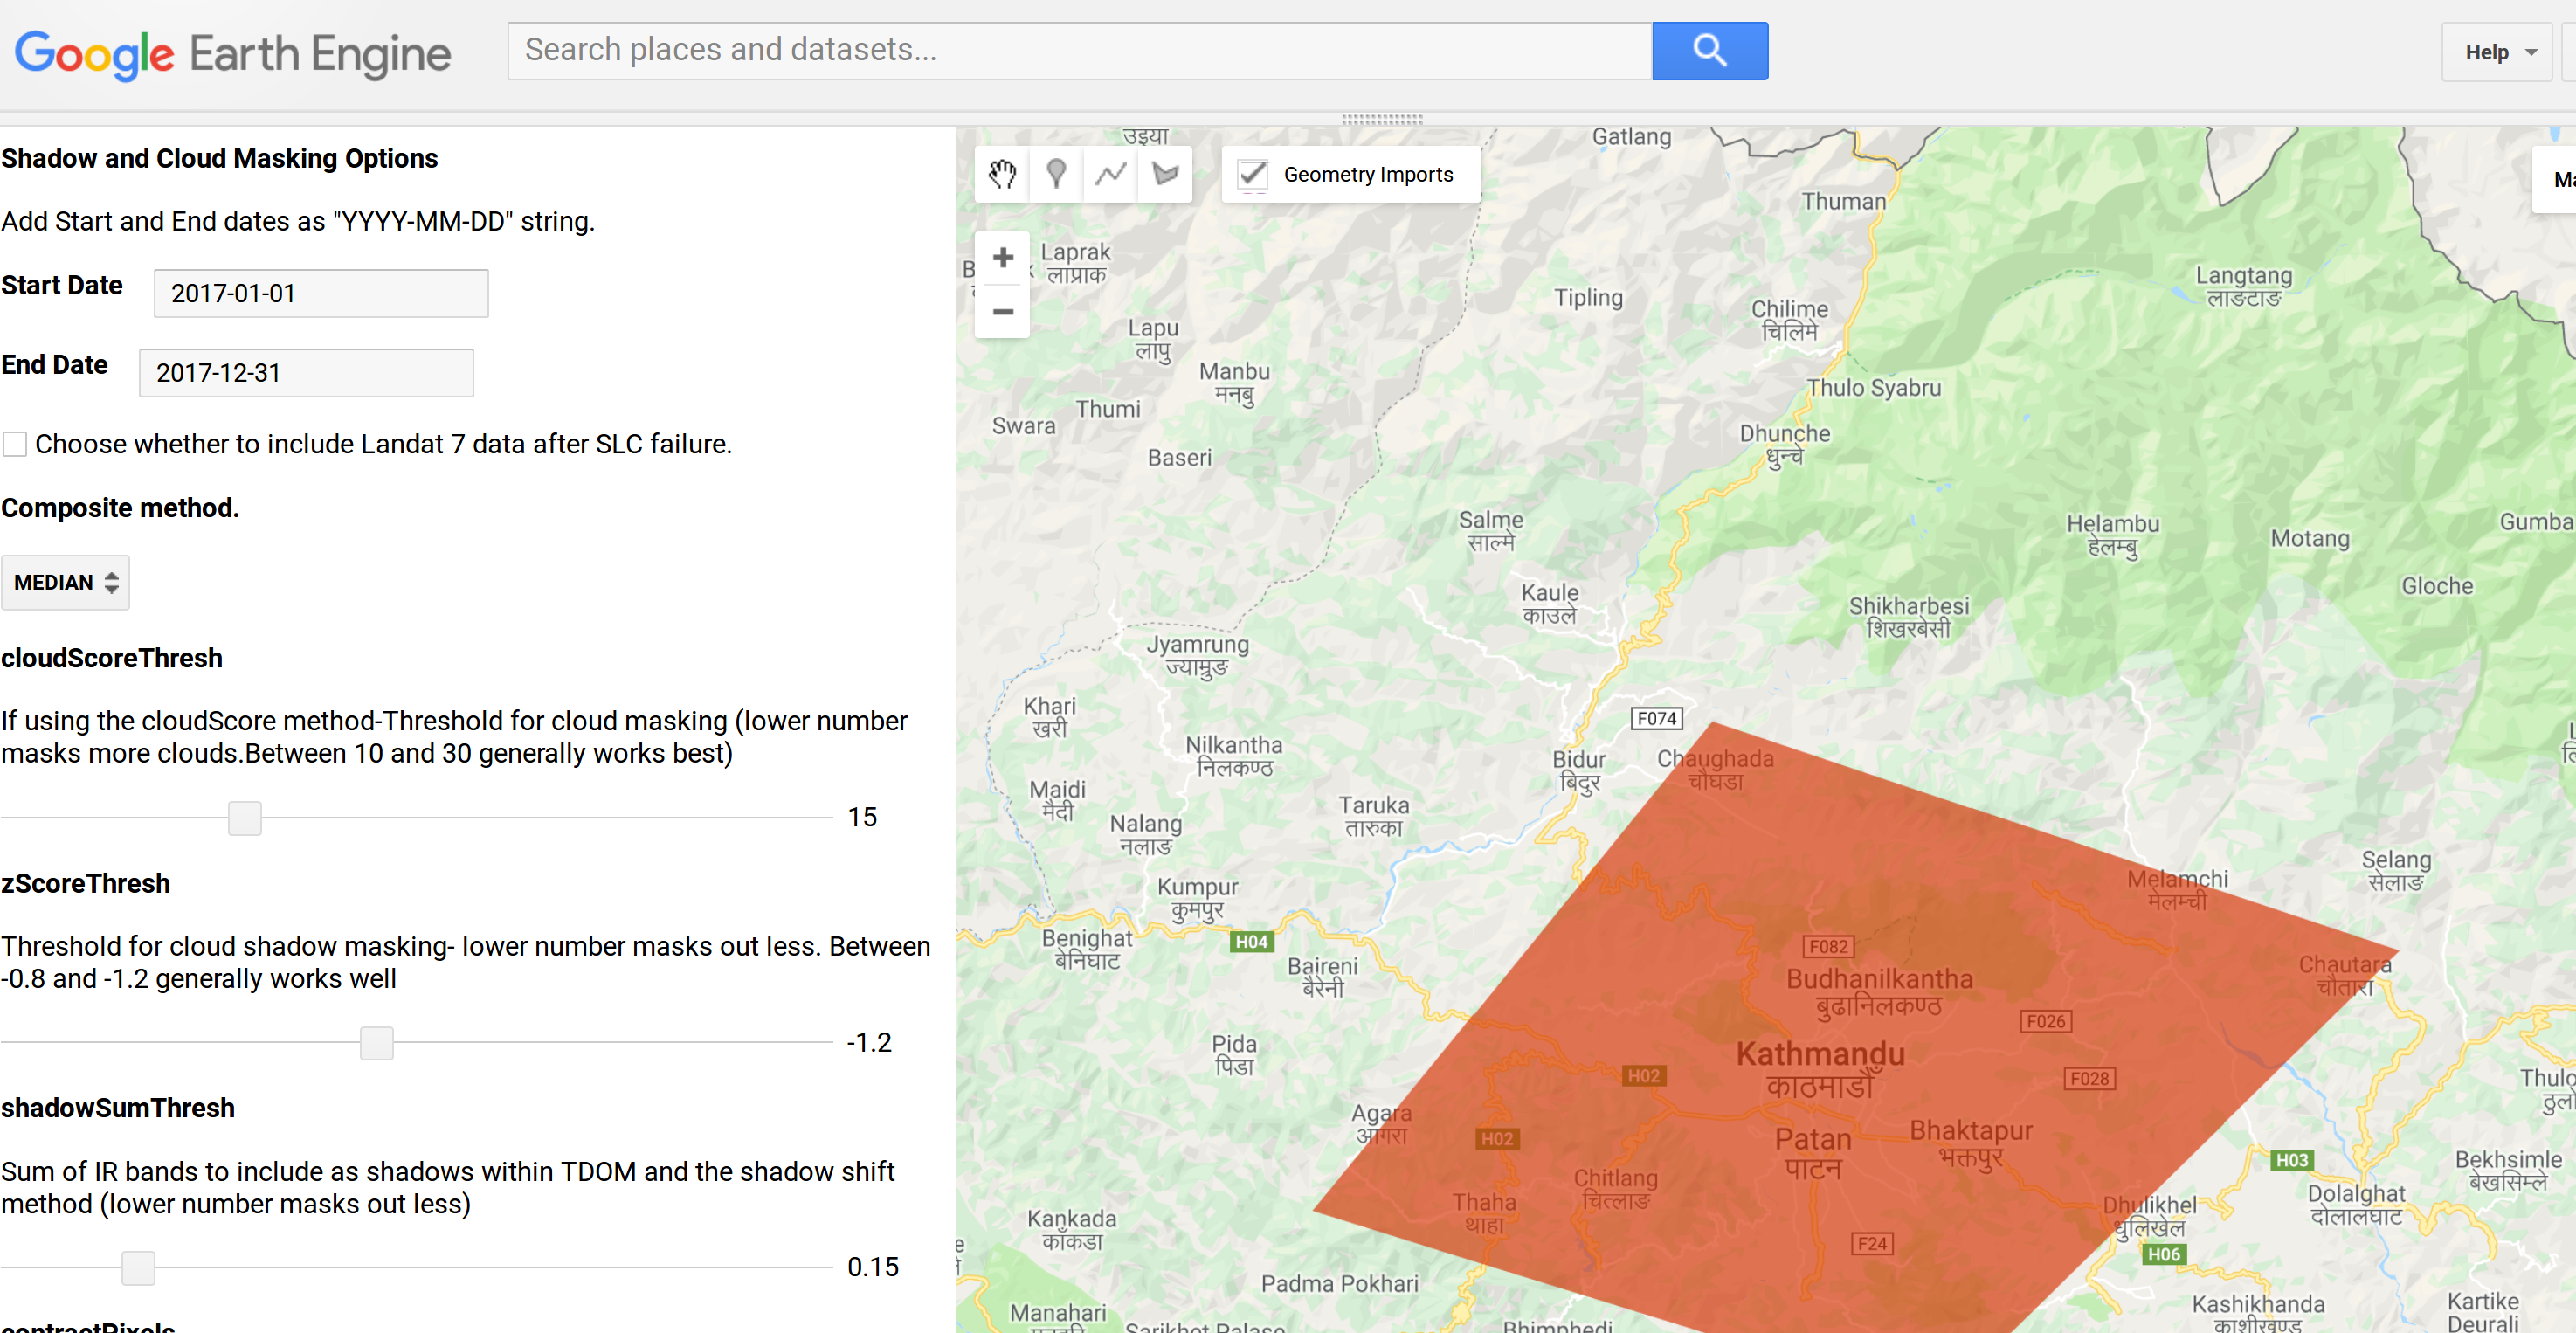Enable Landsat 7 data after SLC failure
The height and width of the screenshot is (1333, 2576).
click(x=15, y=443)
